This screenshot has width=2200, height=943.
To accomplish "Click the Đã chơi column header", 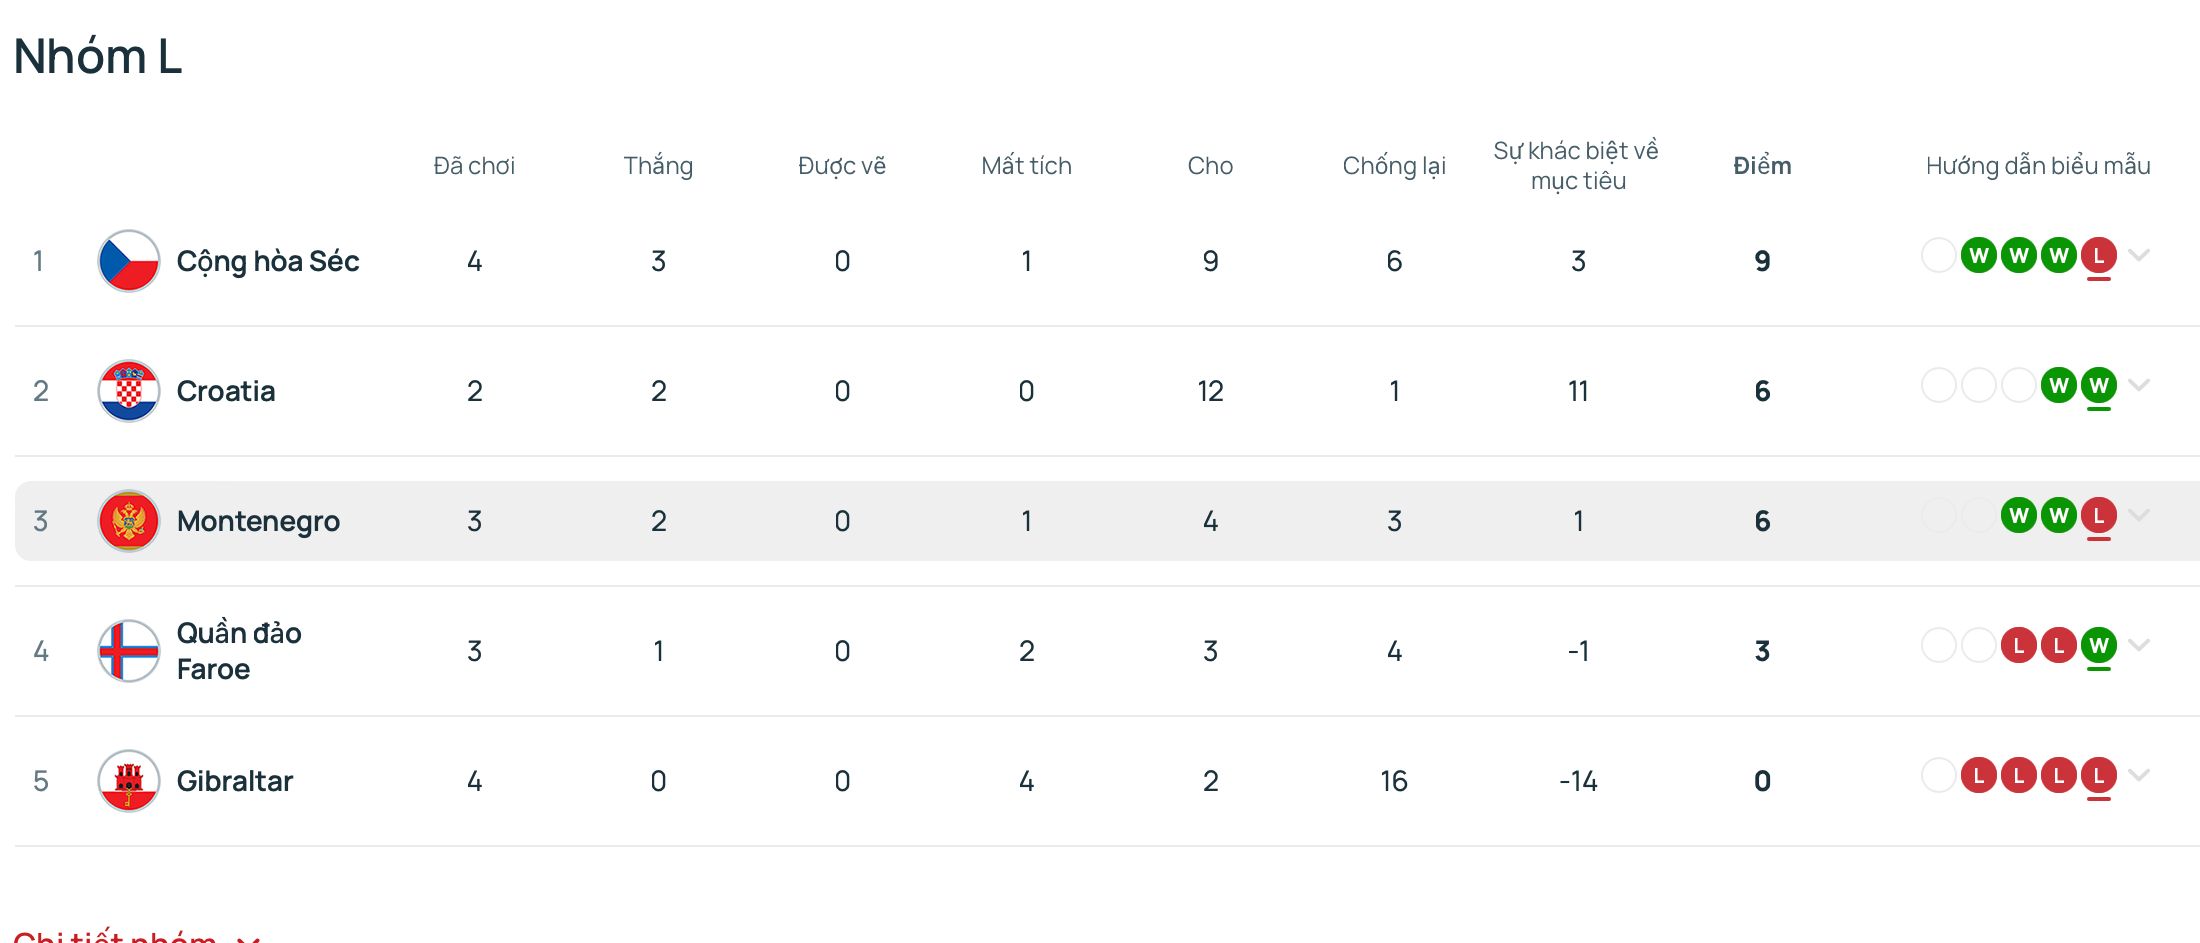I will point(474,166).
